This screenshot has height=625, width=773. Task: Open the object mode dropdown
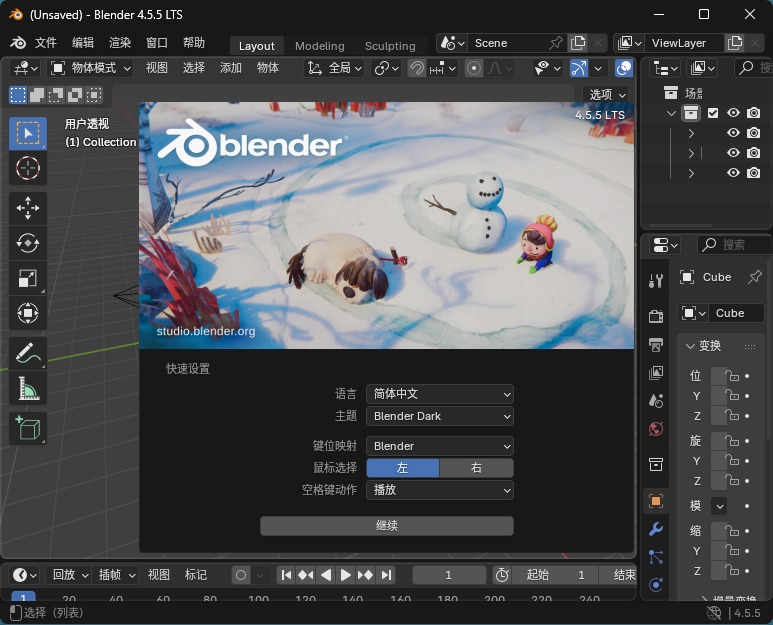[x=91, y=68]
